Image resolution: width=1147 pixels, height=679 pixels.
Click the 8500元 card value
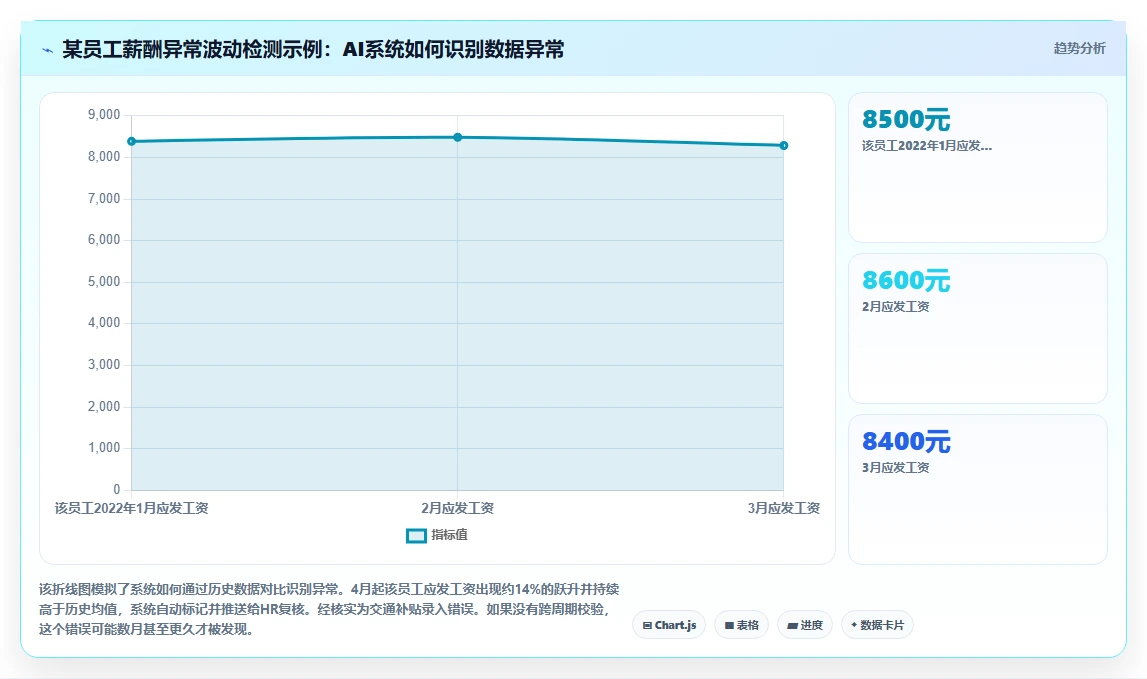coord(906,119)
